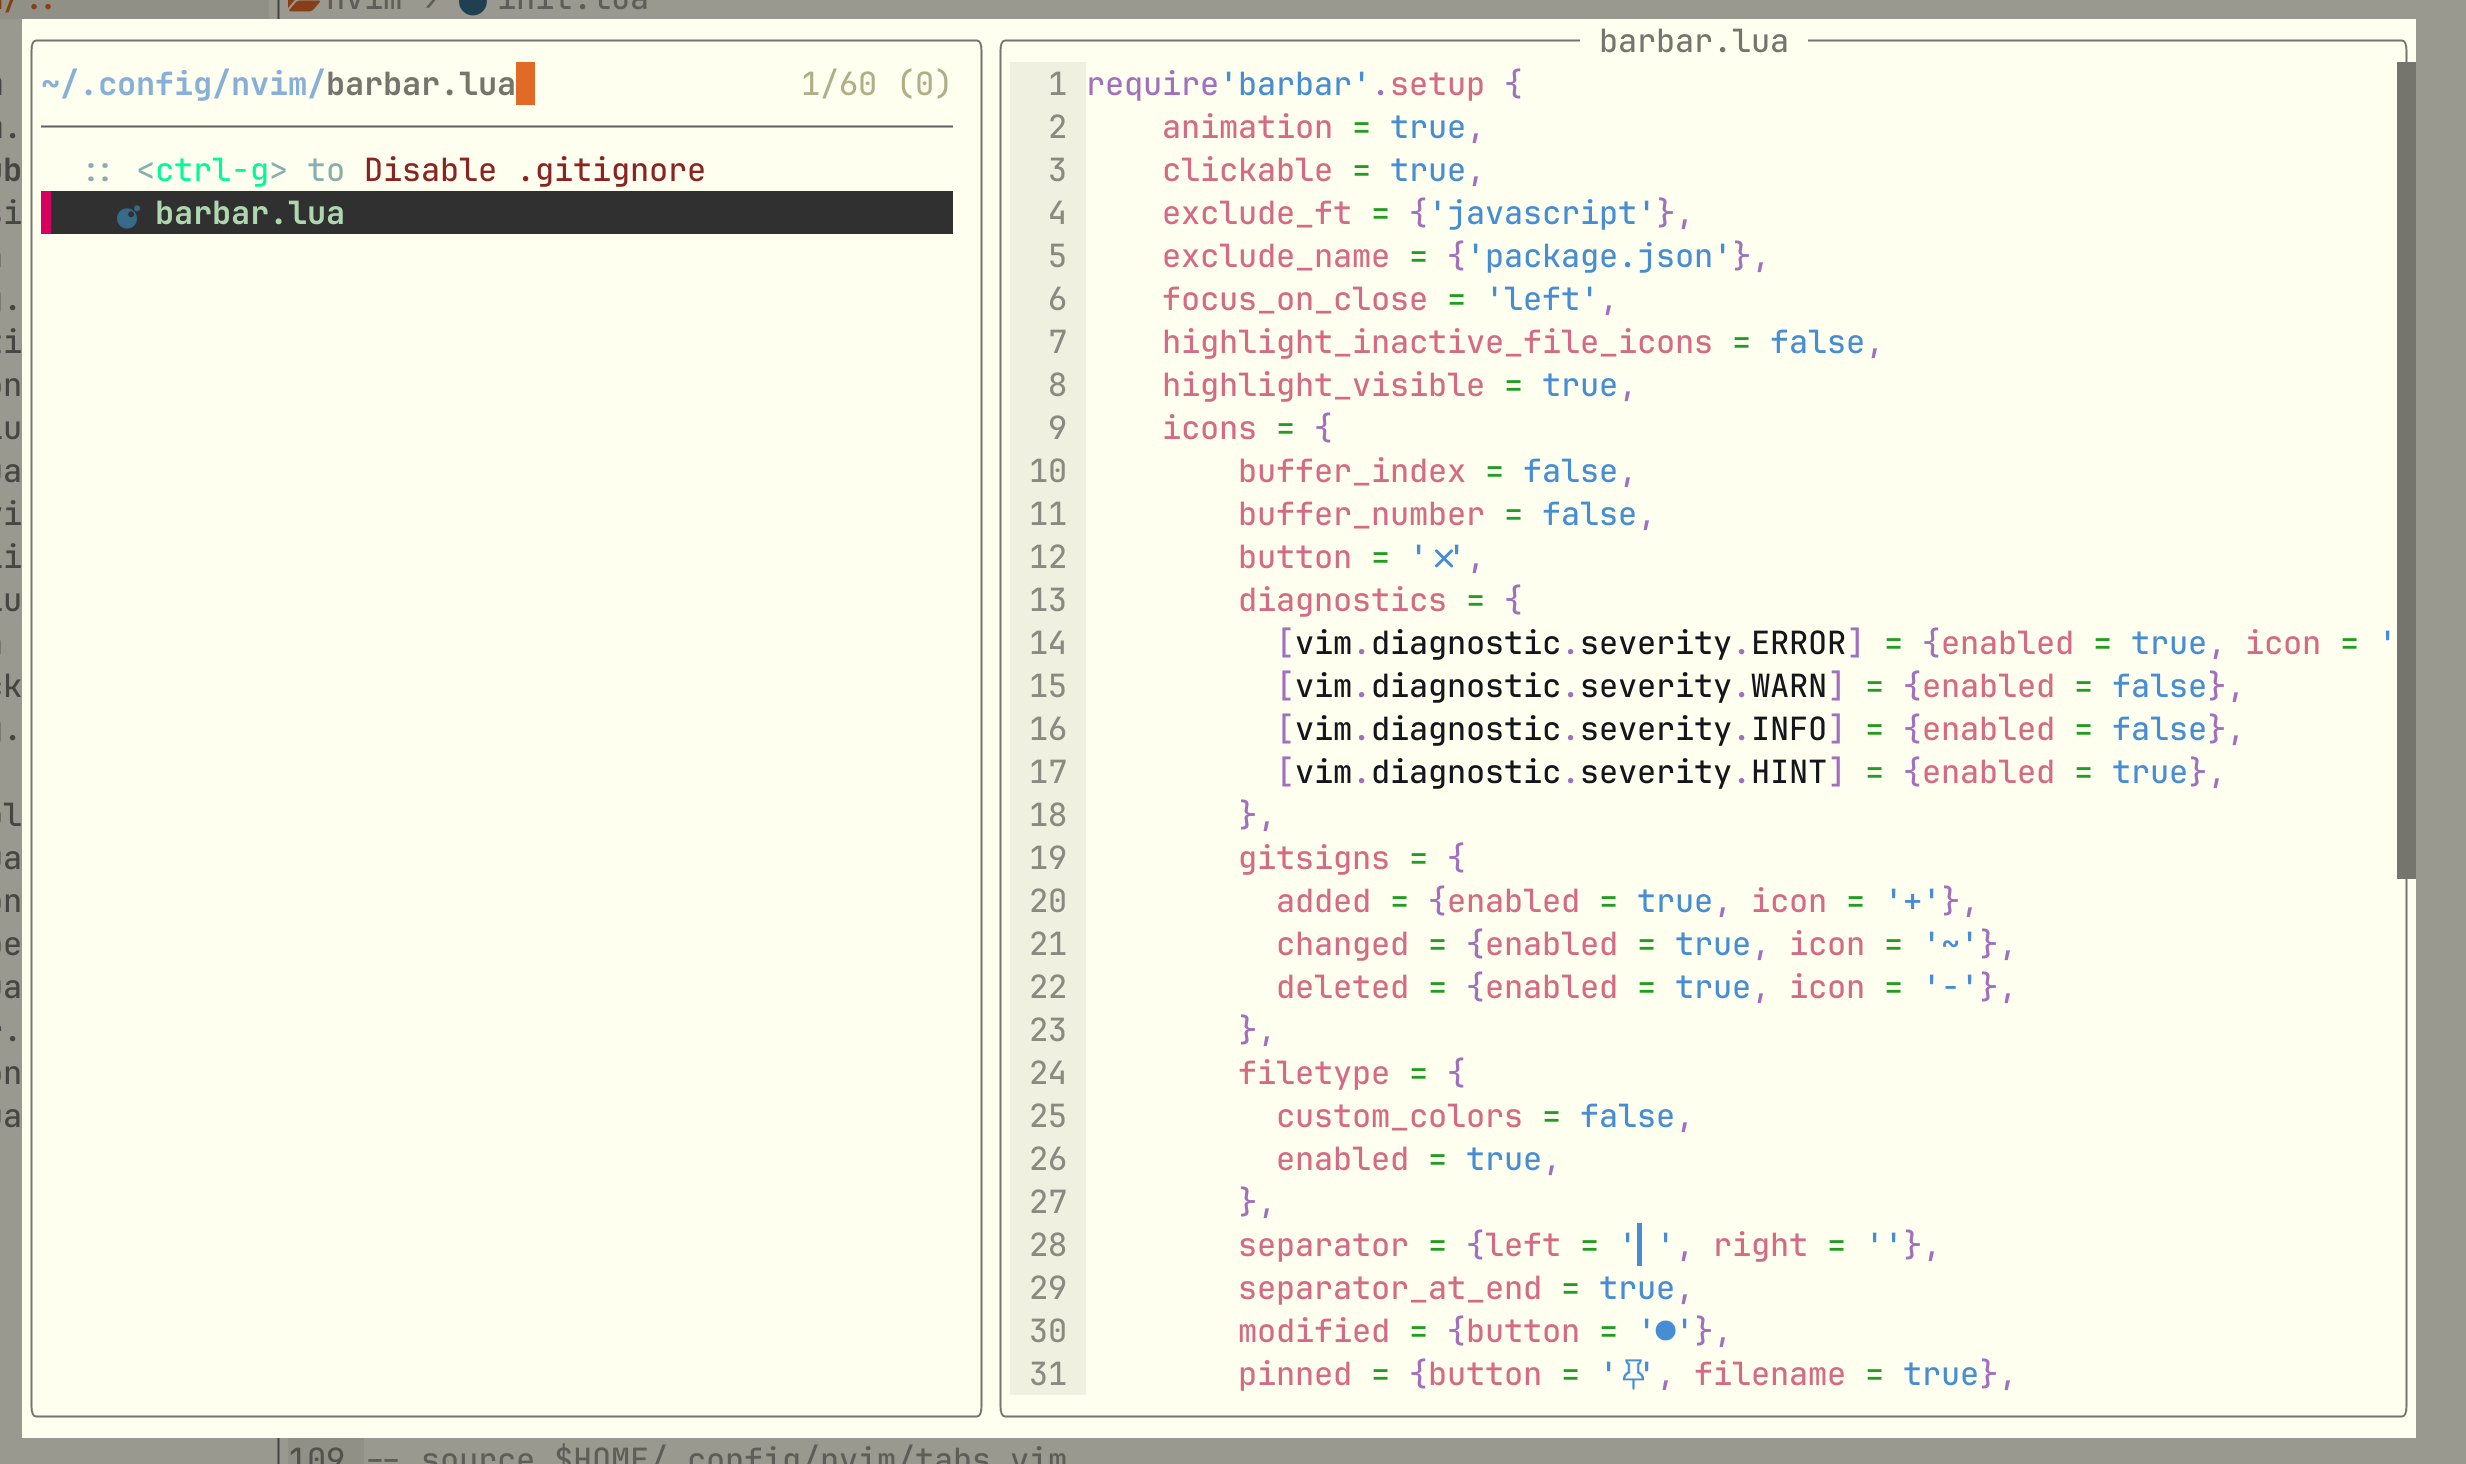Click the × close-button glyph on line 12
This screenshot has height=1464, width=2466.
pyautogui.click(x=1443, y=558)
